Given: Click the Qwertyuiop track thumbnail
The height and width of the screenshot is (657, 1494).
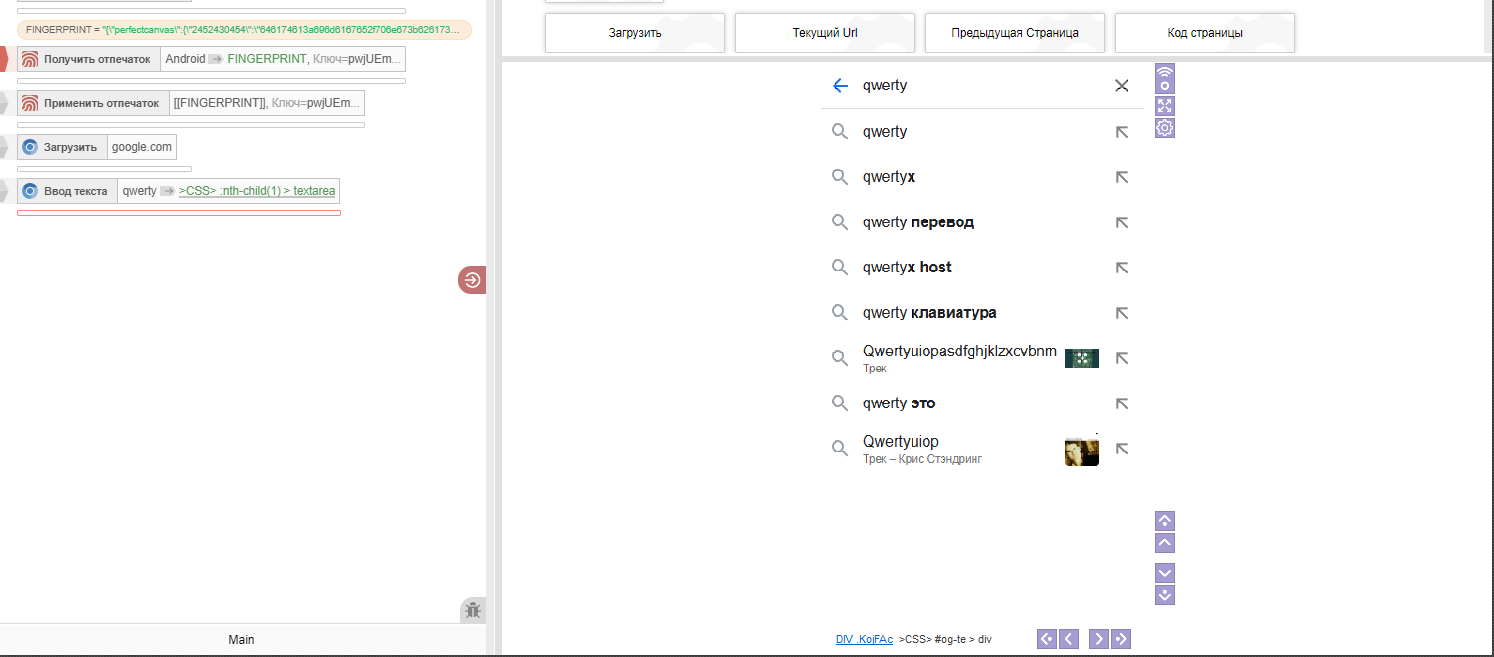Looking at the screenshot, I should pyautogui.click(x=1081, y=451).
